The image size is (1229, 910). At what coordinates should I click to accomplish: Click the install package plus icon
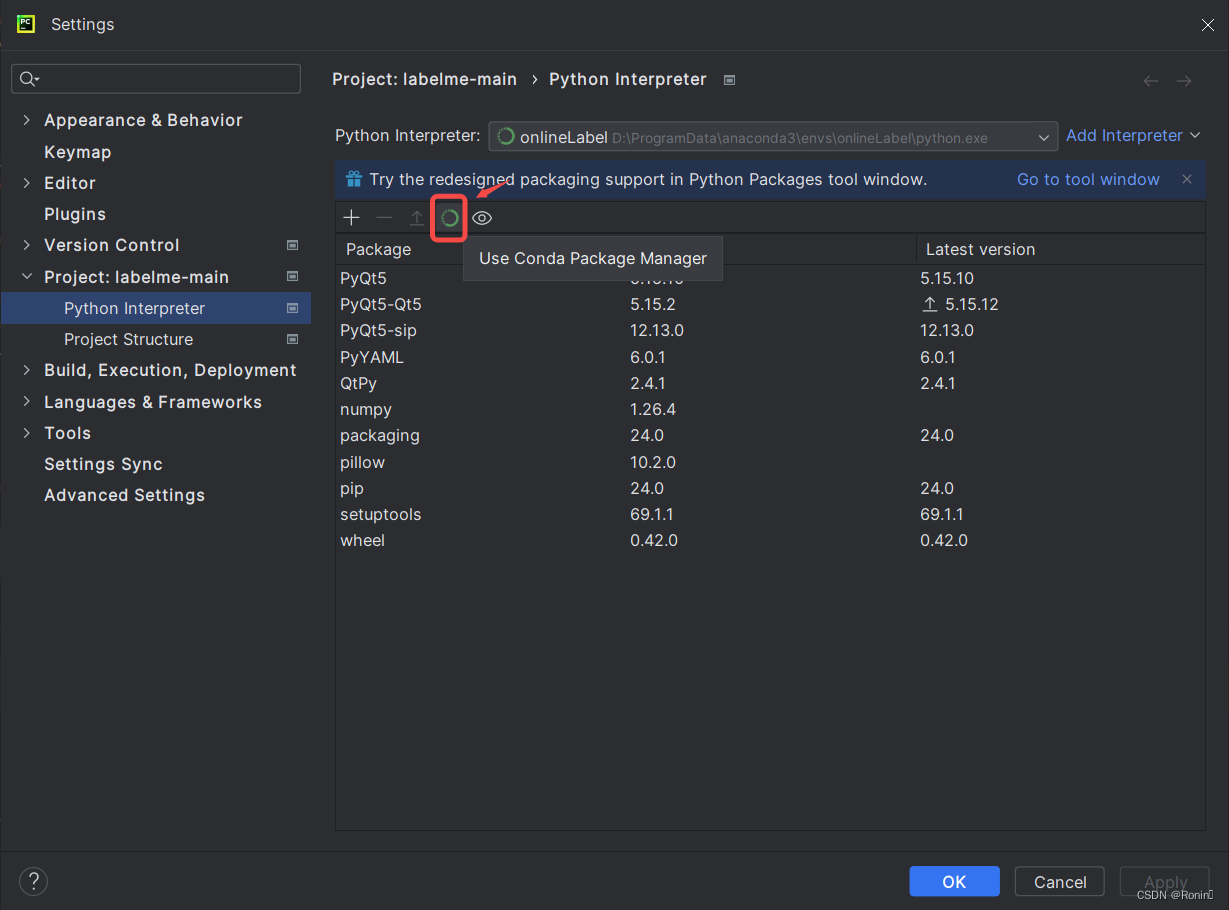352,218
